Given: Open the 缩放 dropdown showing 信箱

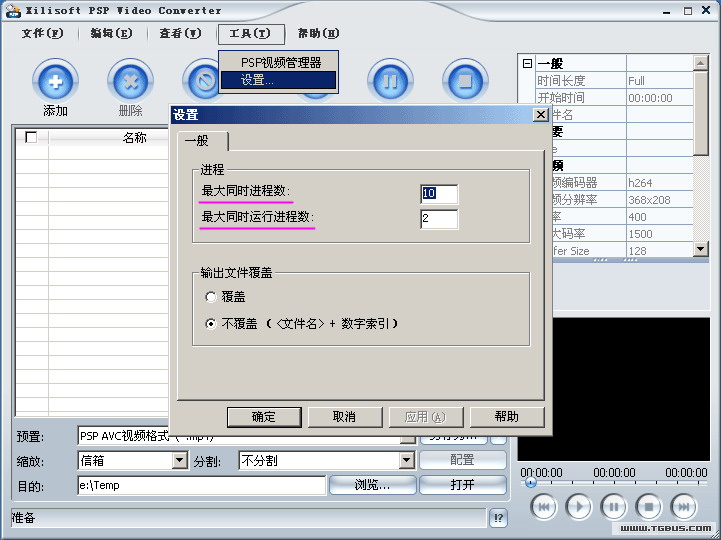Looking at the screenshot, I should tap(180, 460).
